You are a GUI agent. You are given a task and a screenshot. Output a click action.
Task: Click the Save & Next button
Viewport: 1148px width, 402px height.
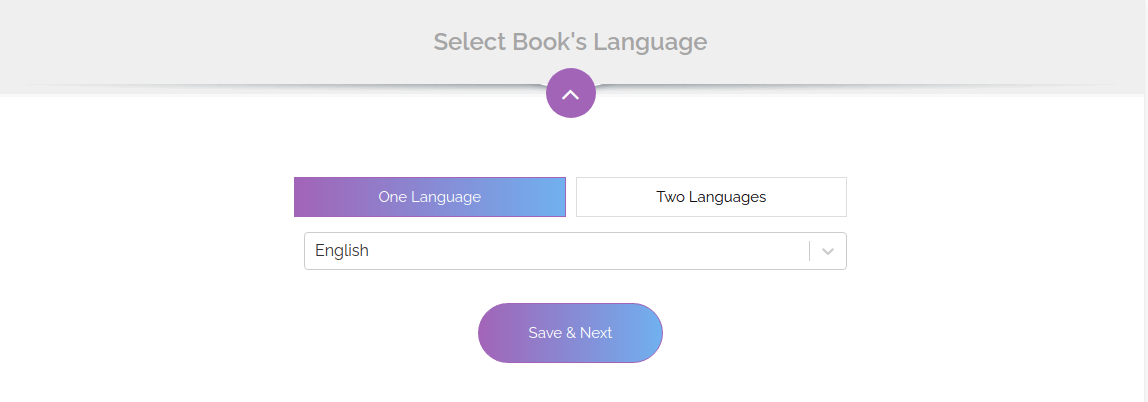click(x=570, y=333)
